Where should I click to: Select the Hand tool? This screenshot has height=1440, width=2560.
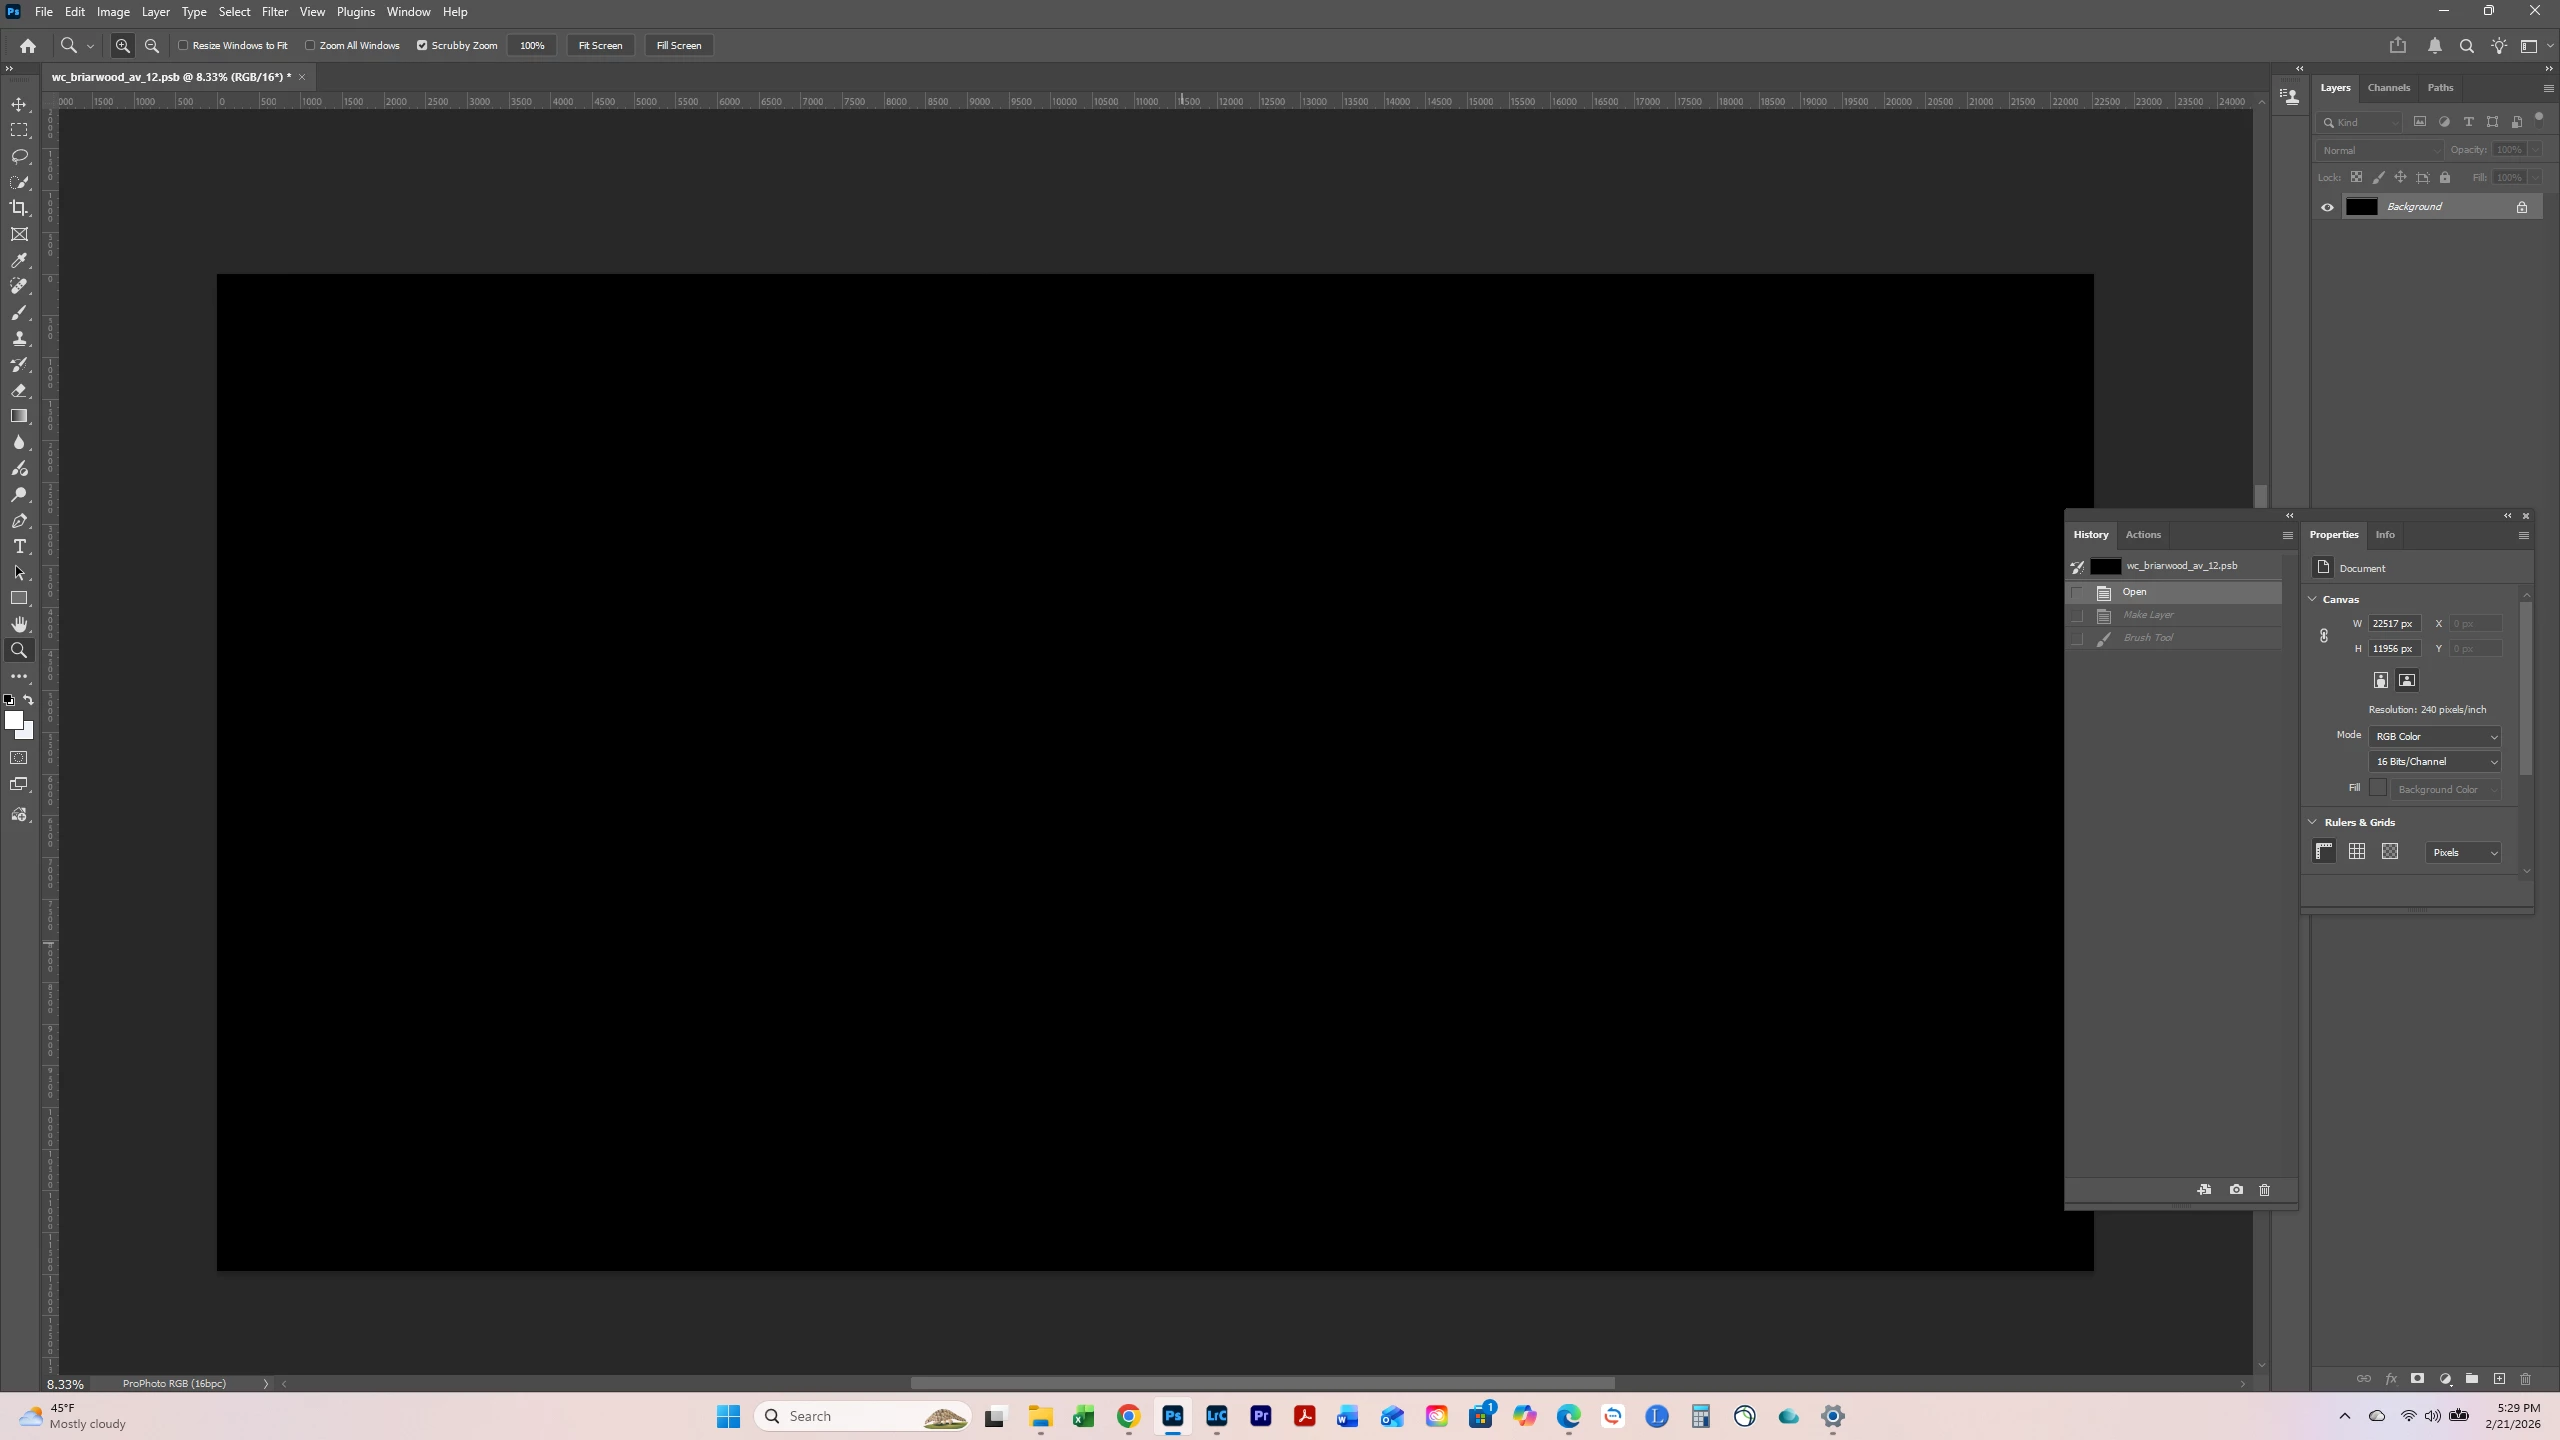pos(19,624)
